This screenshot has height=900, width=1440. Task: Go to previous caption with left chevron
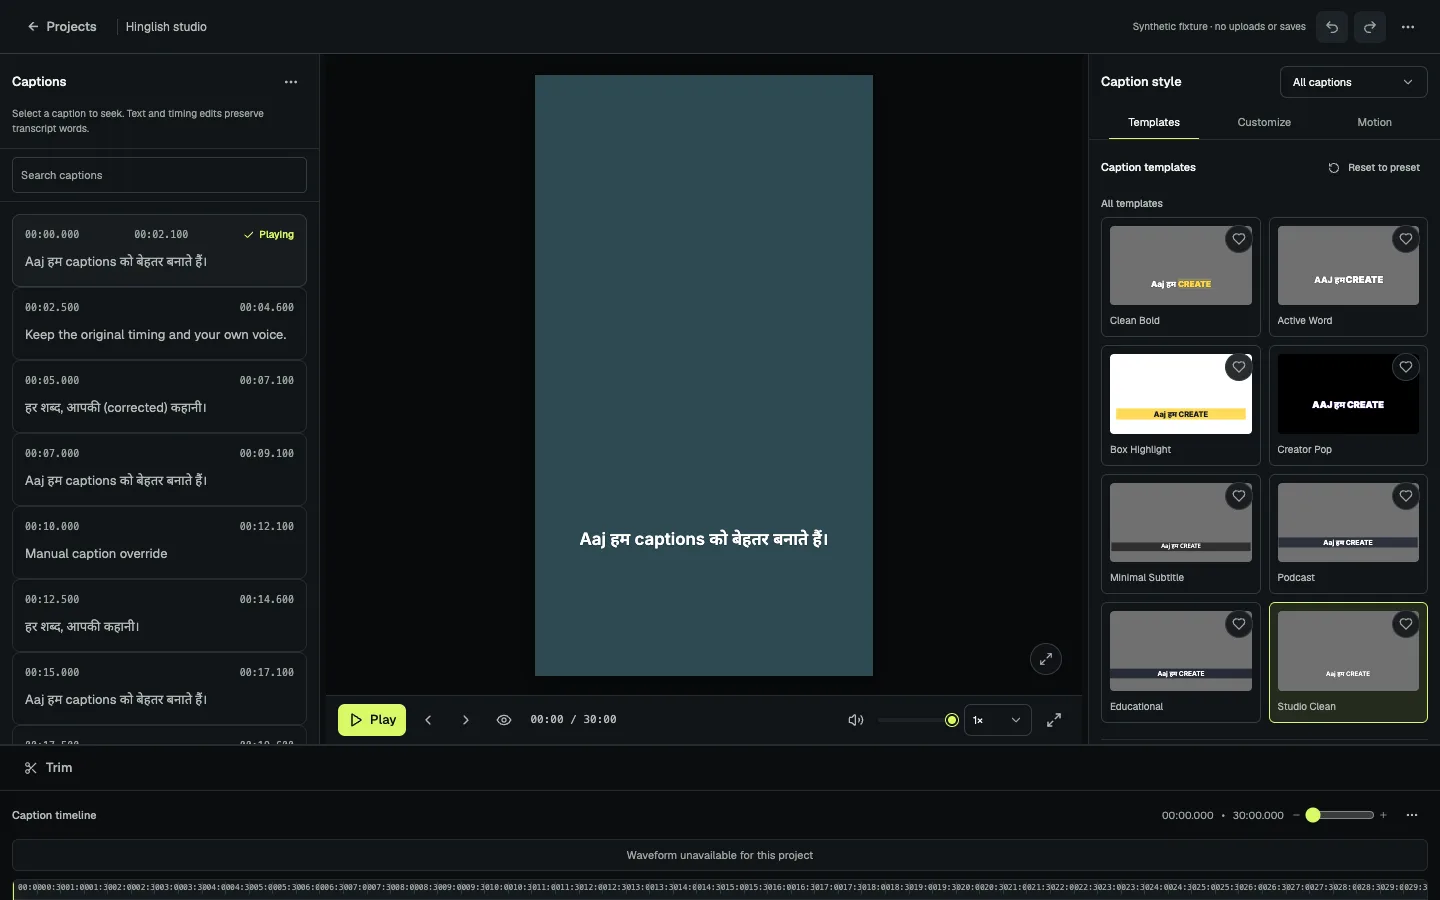pyautogui.click(x=428, y=720)
